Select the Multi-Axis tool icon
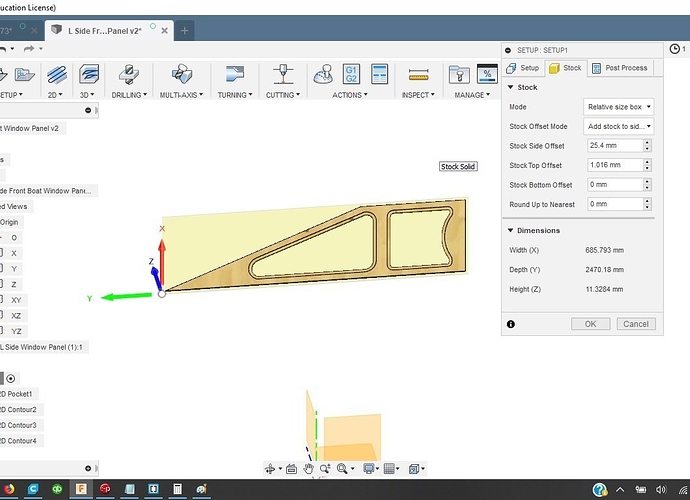Screen dimensions: 690x500 [x=182, y=74]
